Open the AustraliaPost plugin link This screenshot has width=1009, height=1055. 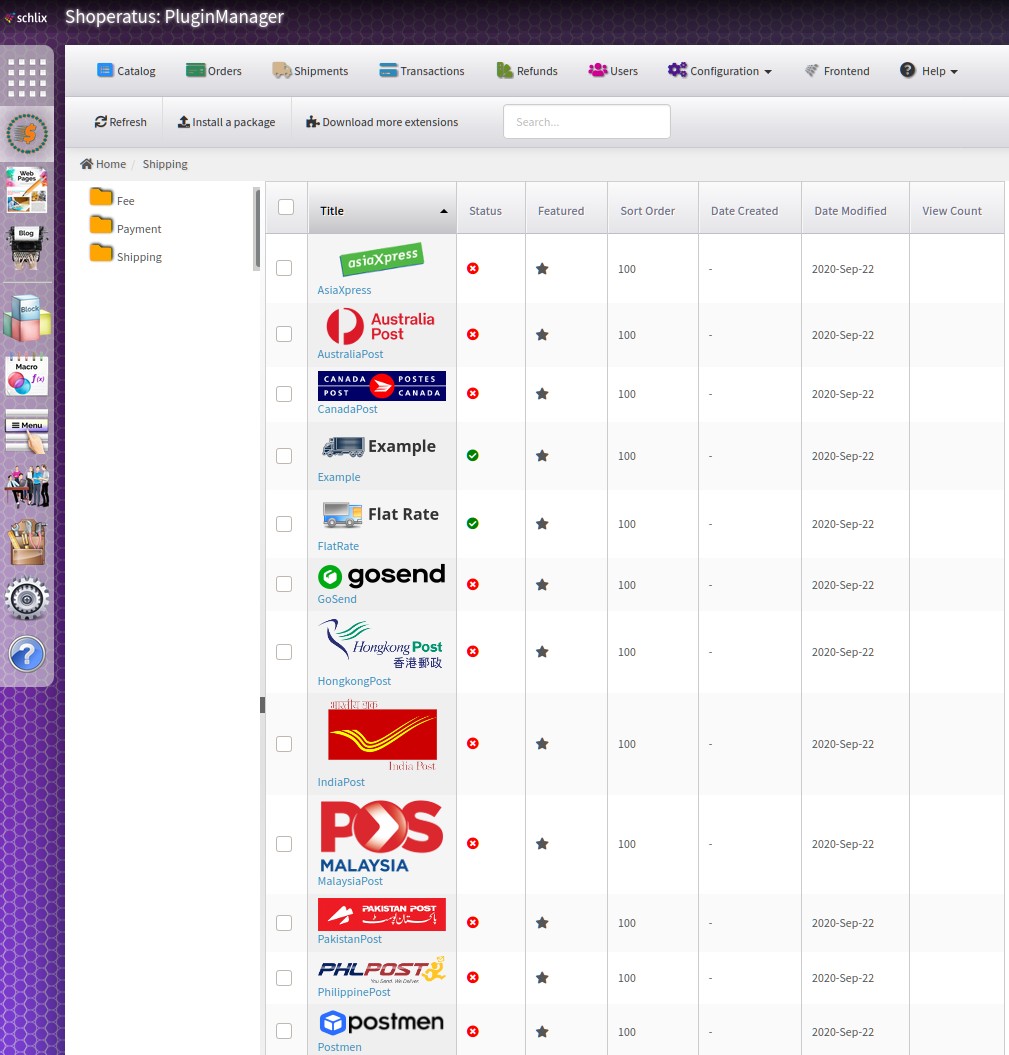click(350, 354)
